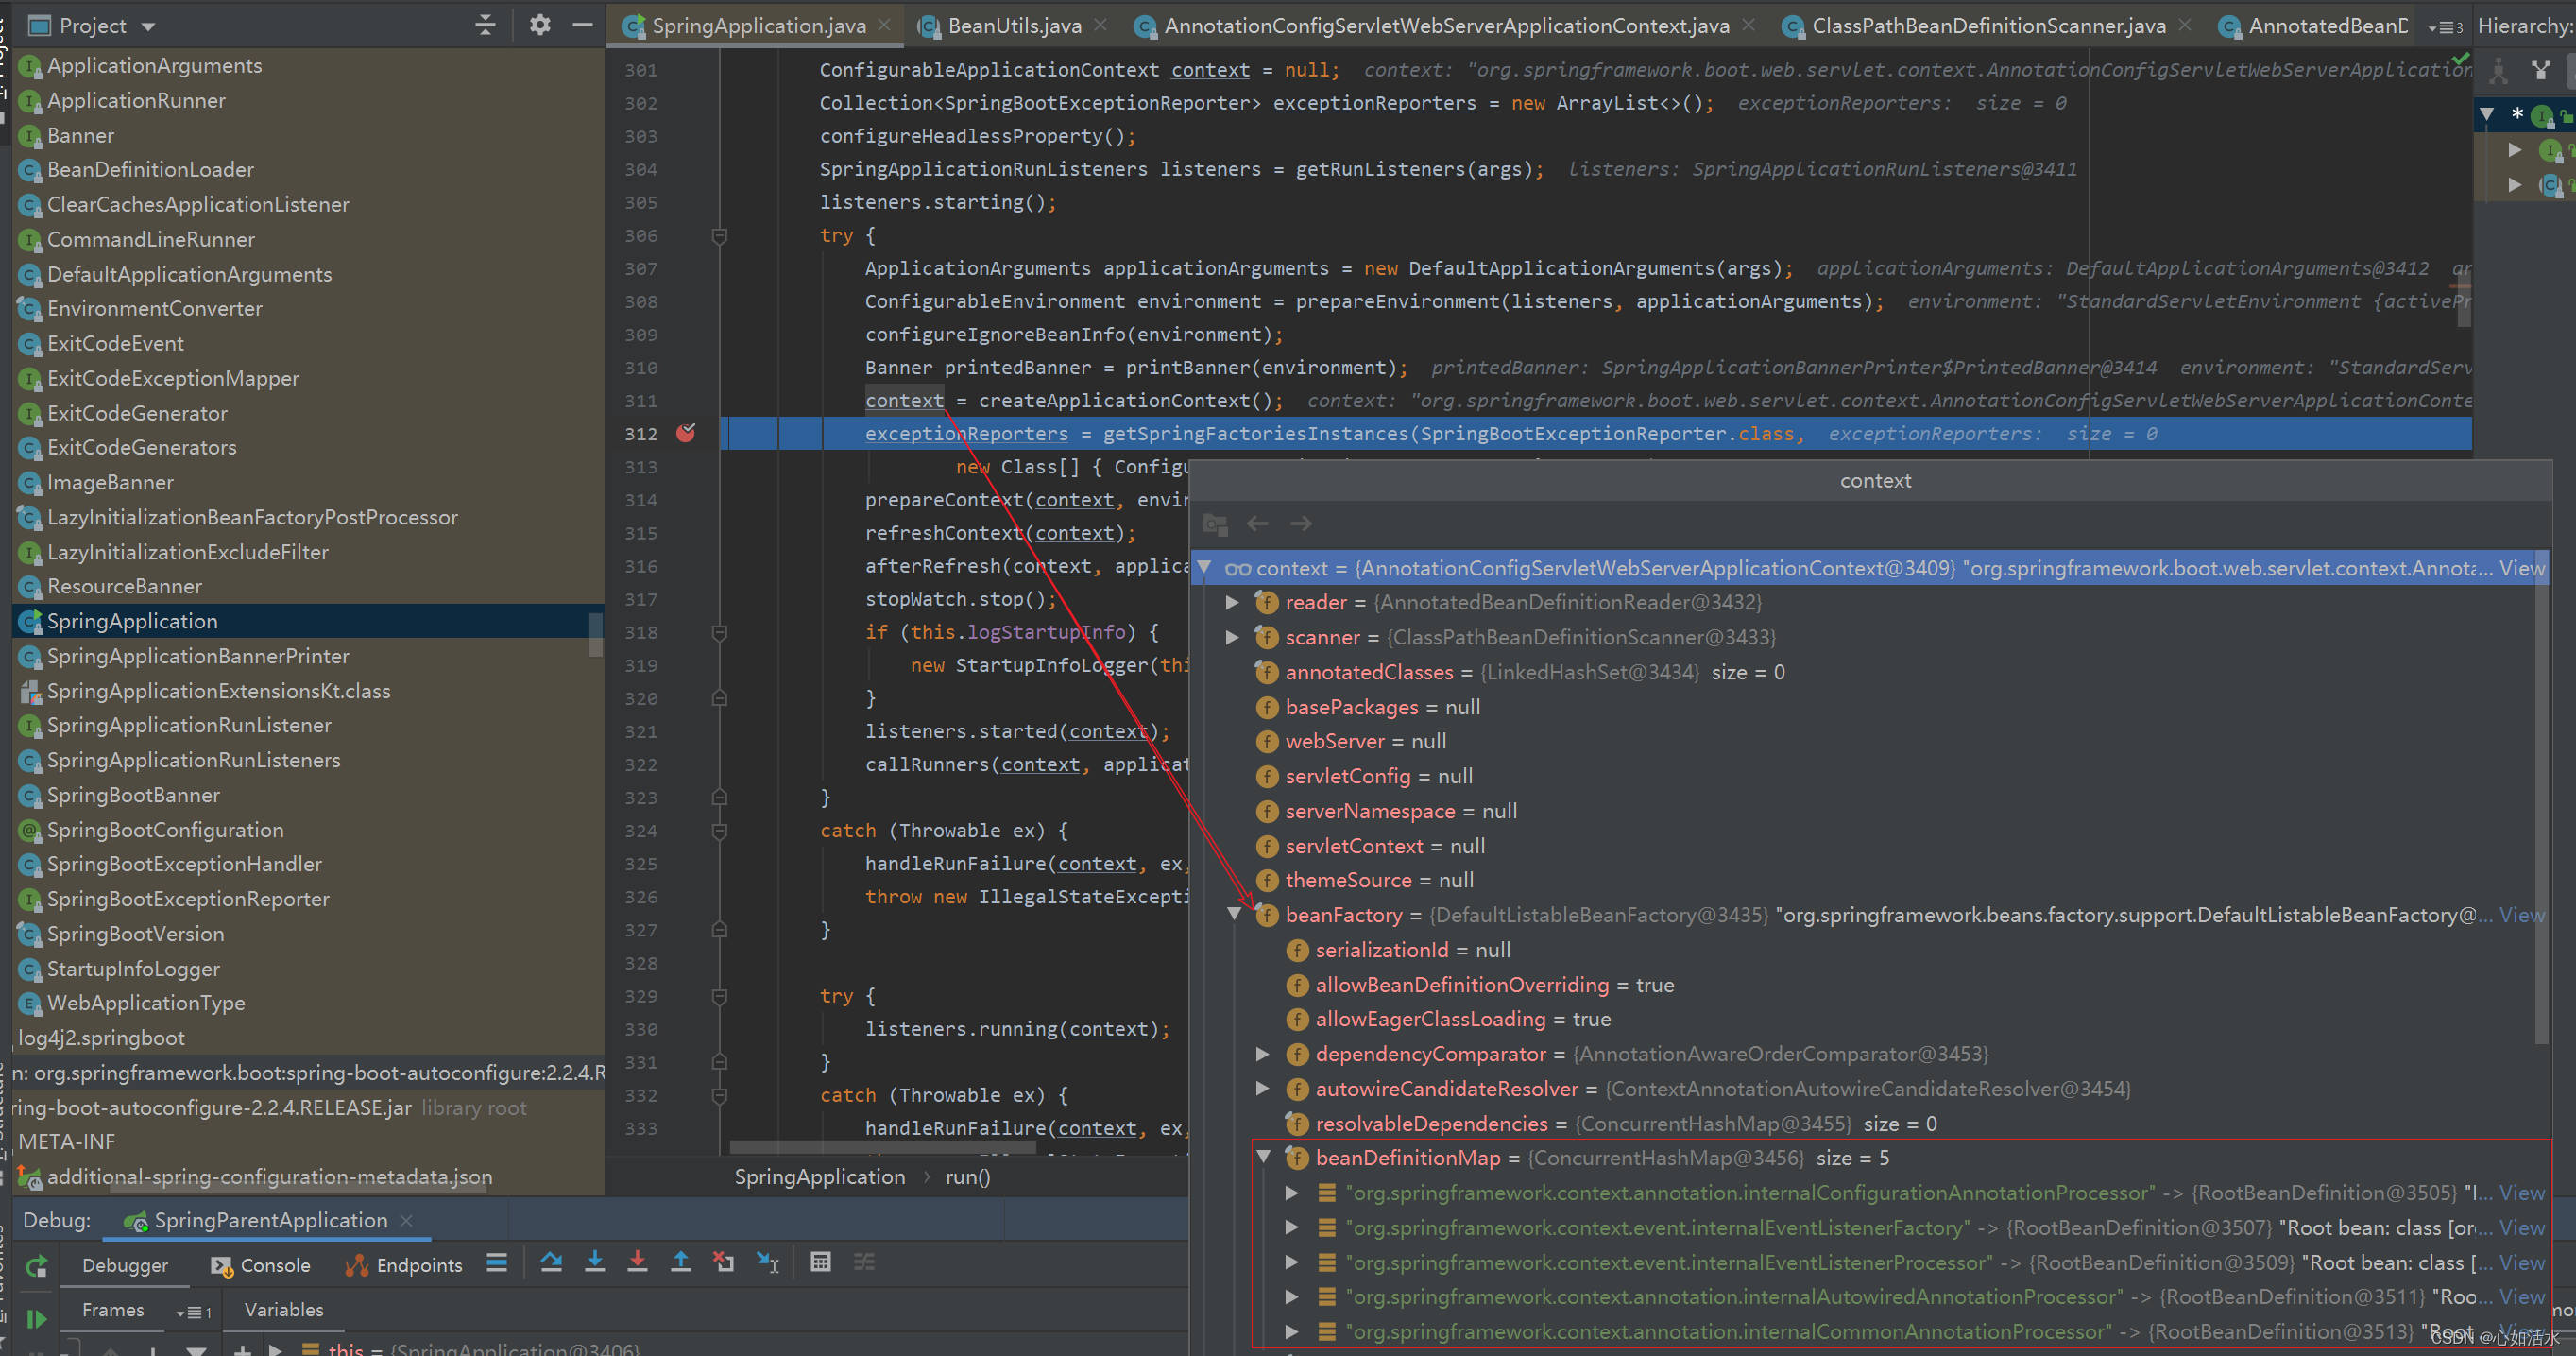The width and height of the screenshot is (2576, 1356).
Task: Switch to the Endpoints tab
Action: [405, 1265]
